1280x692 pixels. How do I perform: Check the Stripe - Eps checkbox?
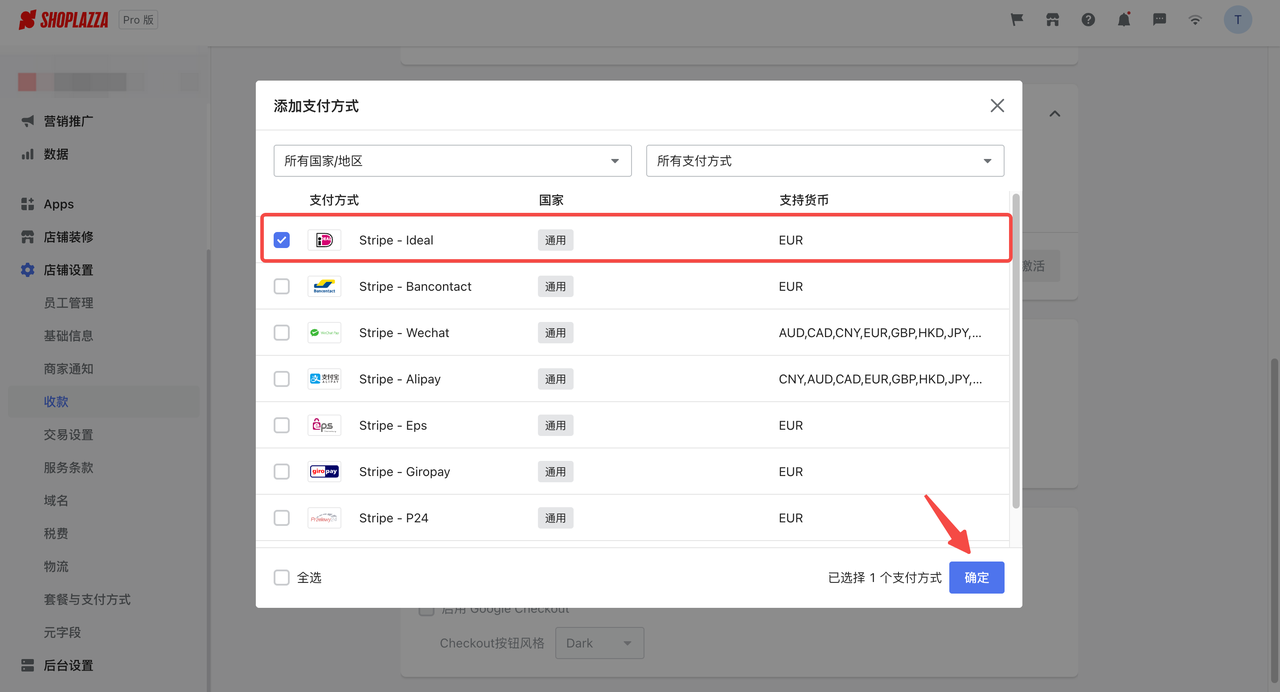coord(282,425)
